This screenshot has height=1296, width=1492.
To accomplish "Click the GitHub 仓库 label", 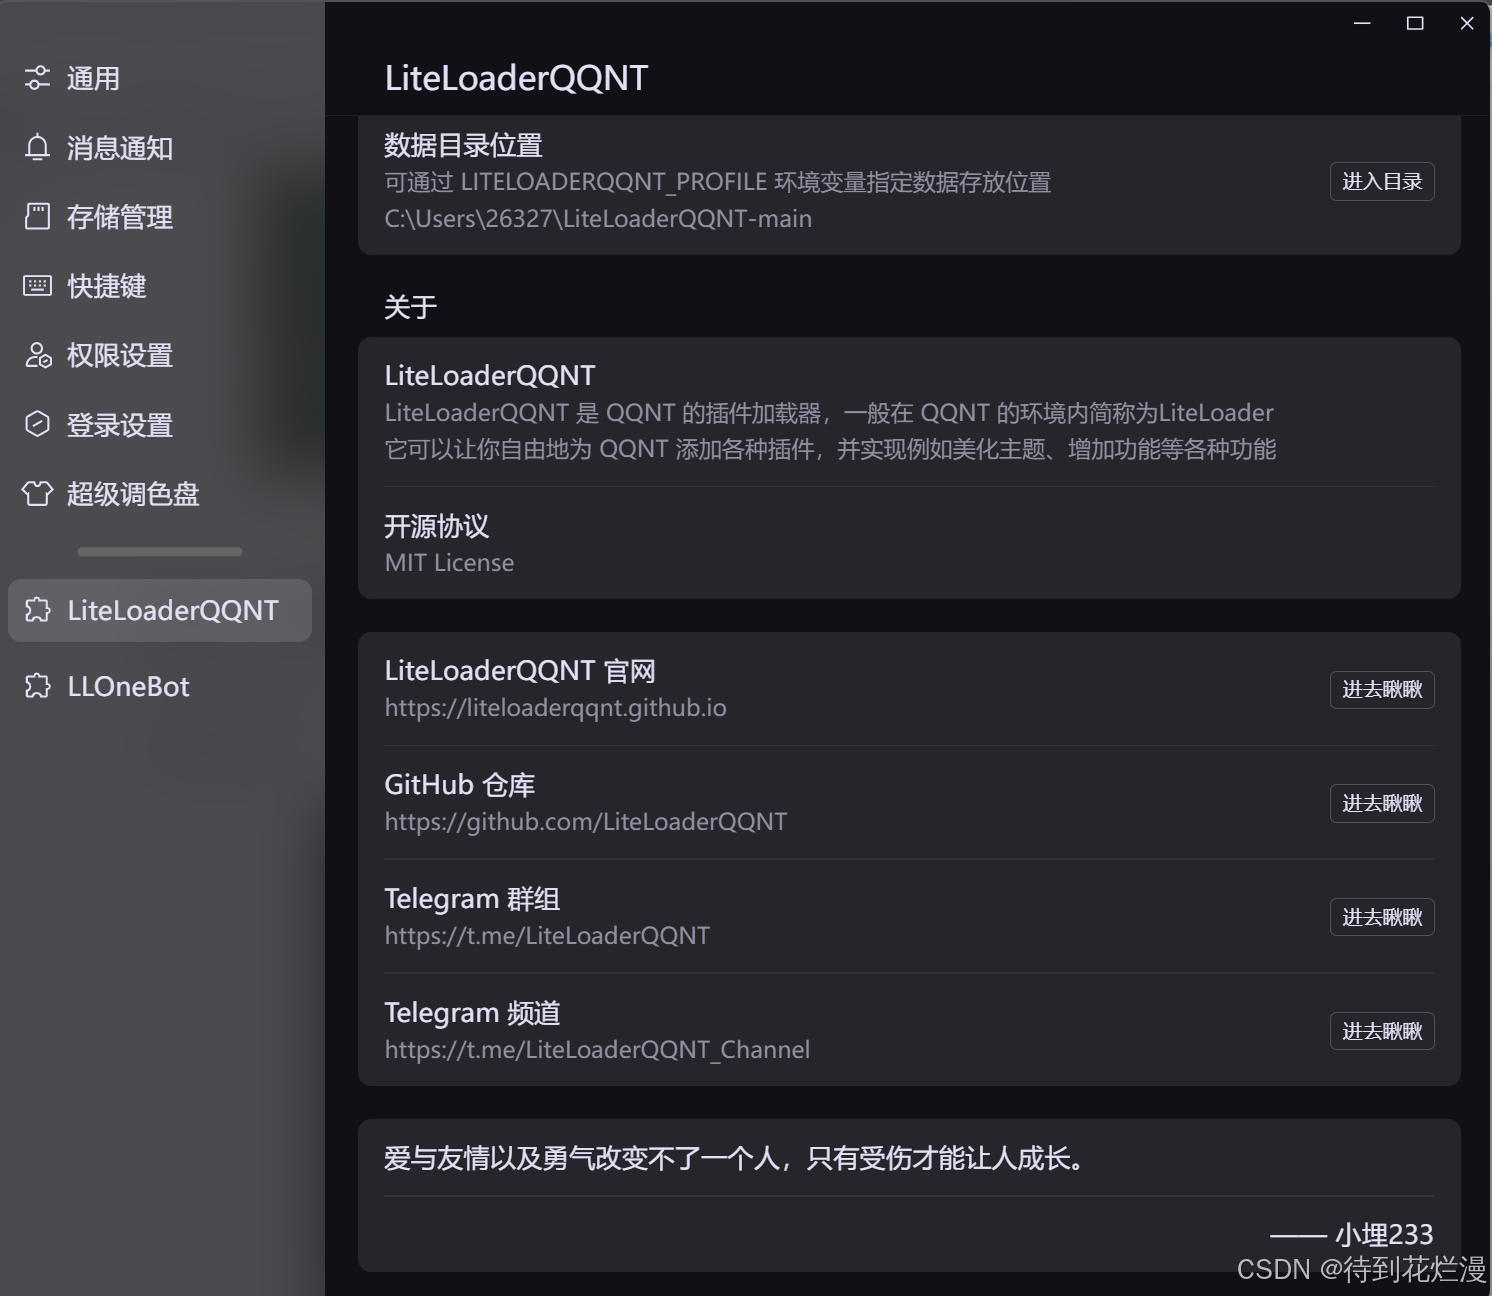I will 460,785.
